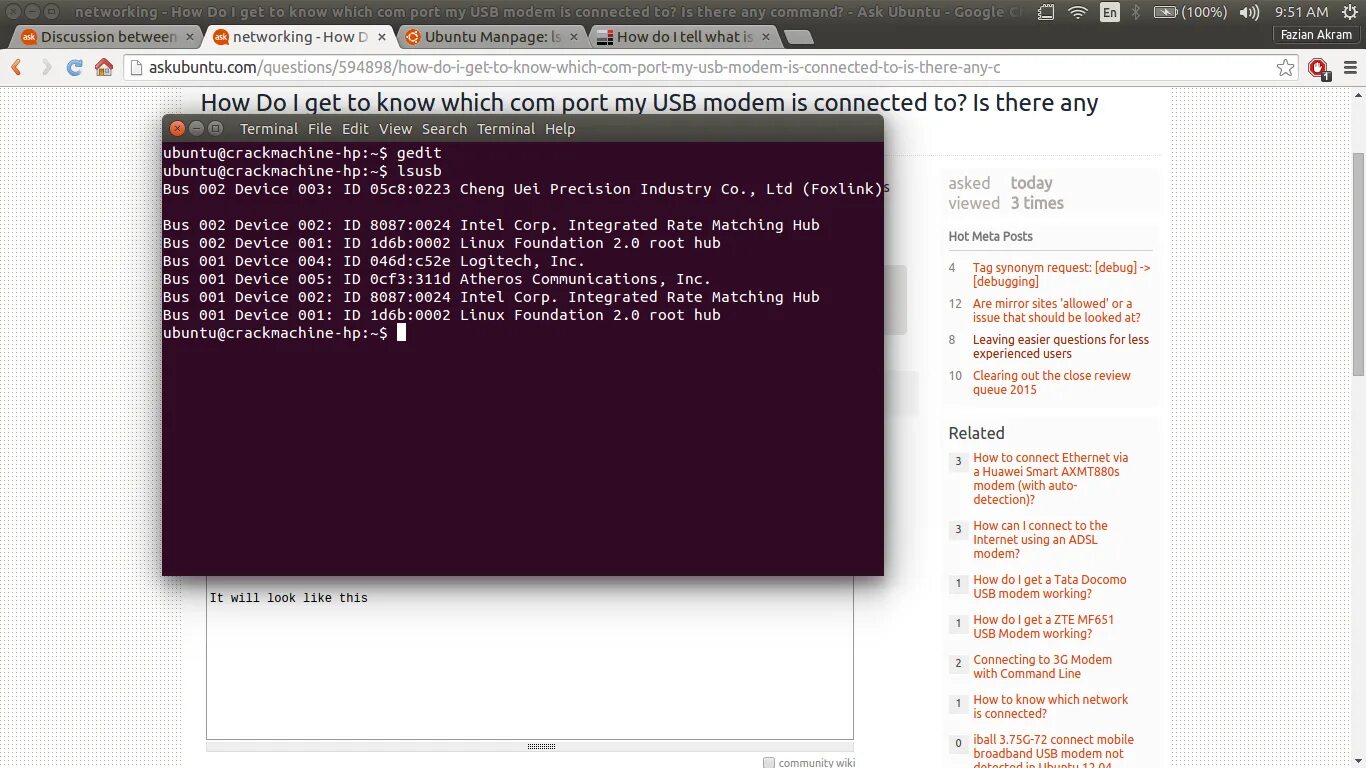
Task: Click the 'lsusb' command line in terminal
Action: tap(302, 171)
